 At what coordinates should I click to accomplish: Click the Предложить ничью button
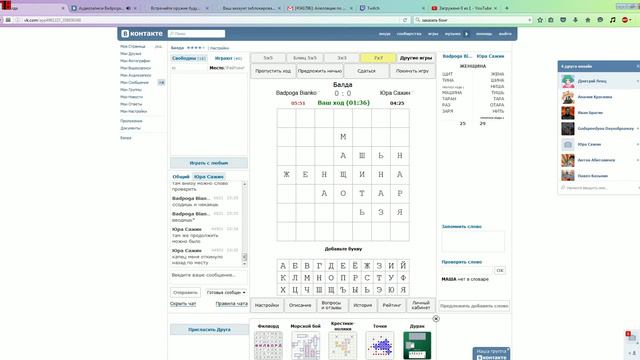(x=320, y=71)
